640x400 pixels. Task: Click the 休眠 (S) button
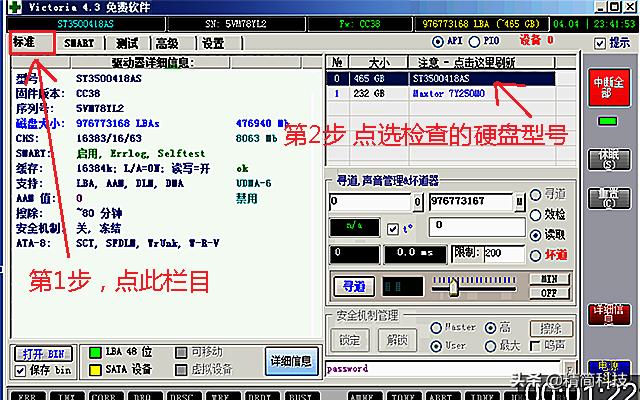click(609, 159)
